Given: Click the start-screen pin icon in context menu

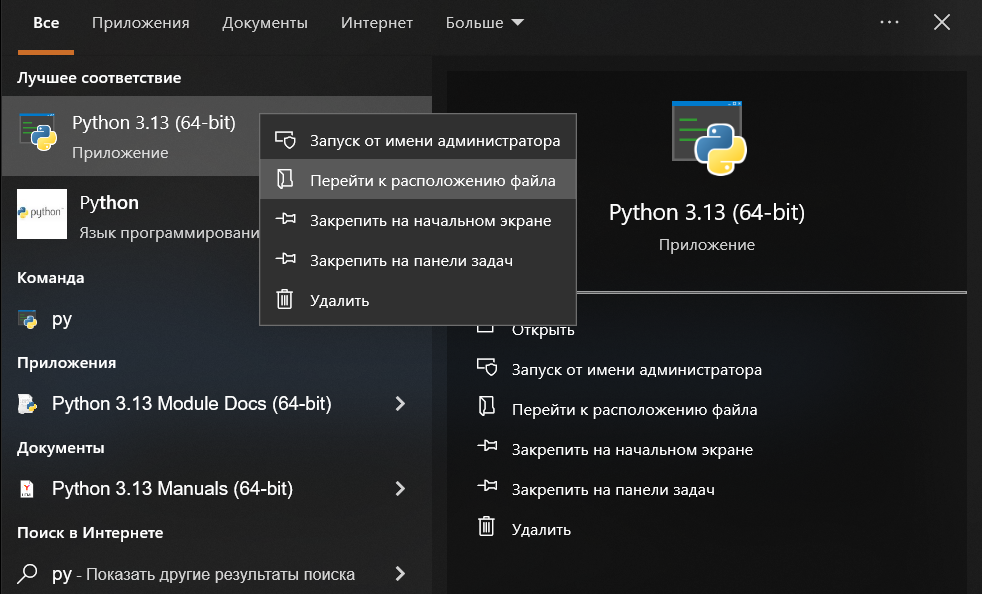Looking at the screenshot, I should coord(286,219).
